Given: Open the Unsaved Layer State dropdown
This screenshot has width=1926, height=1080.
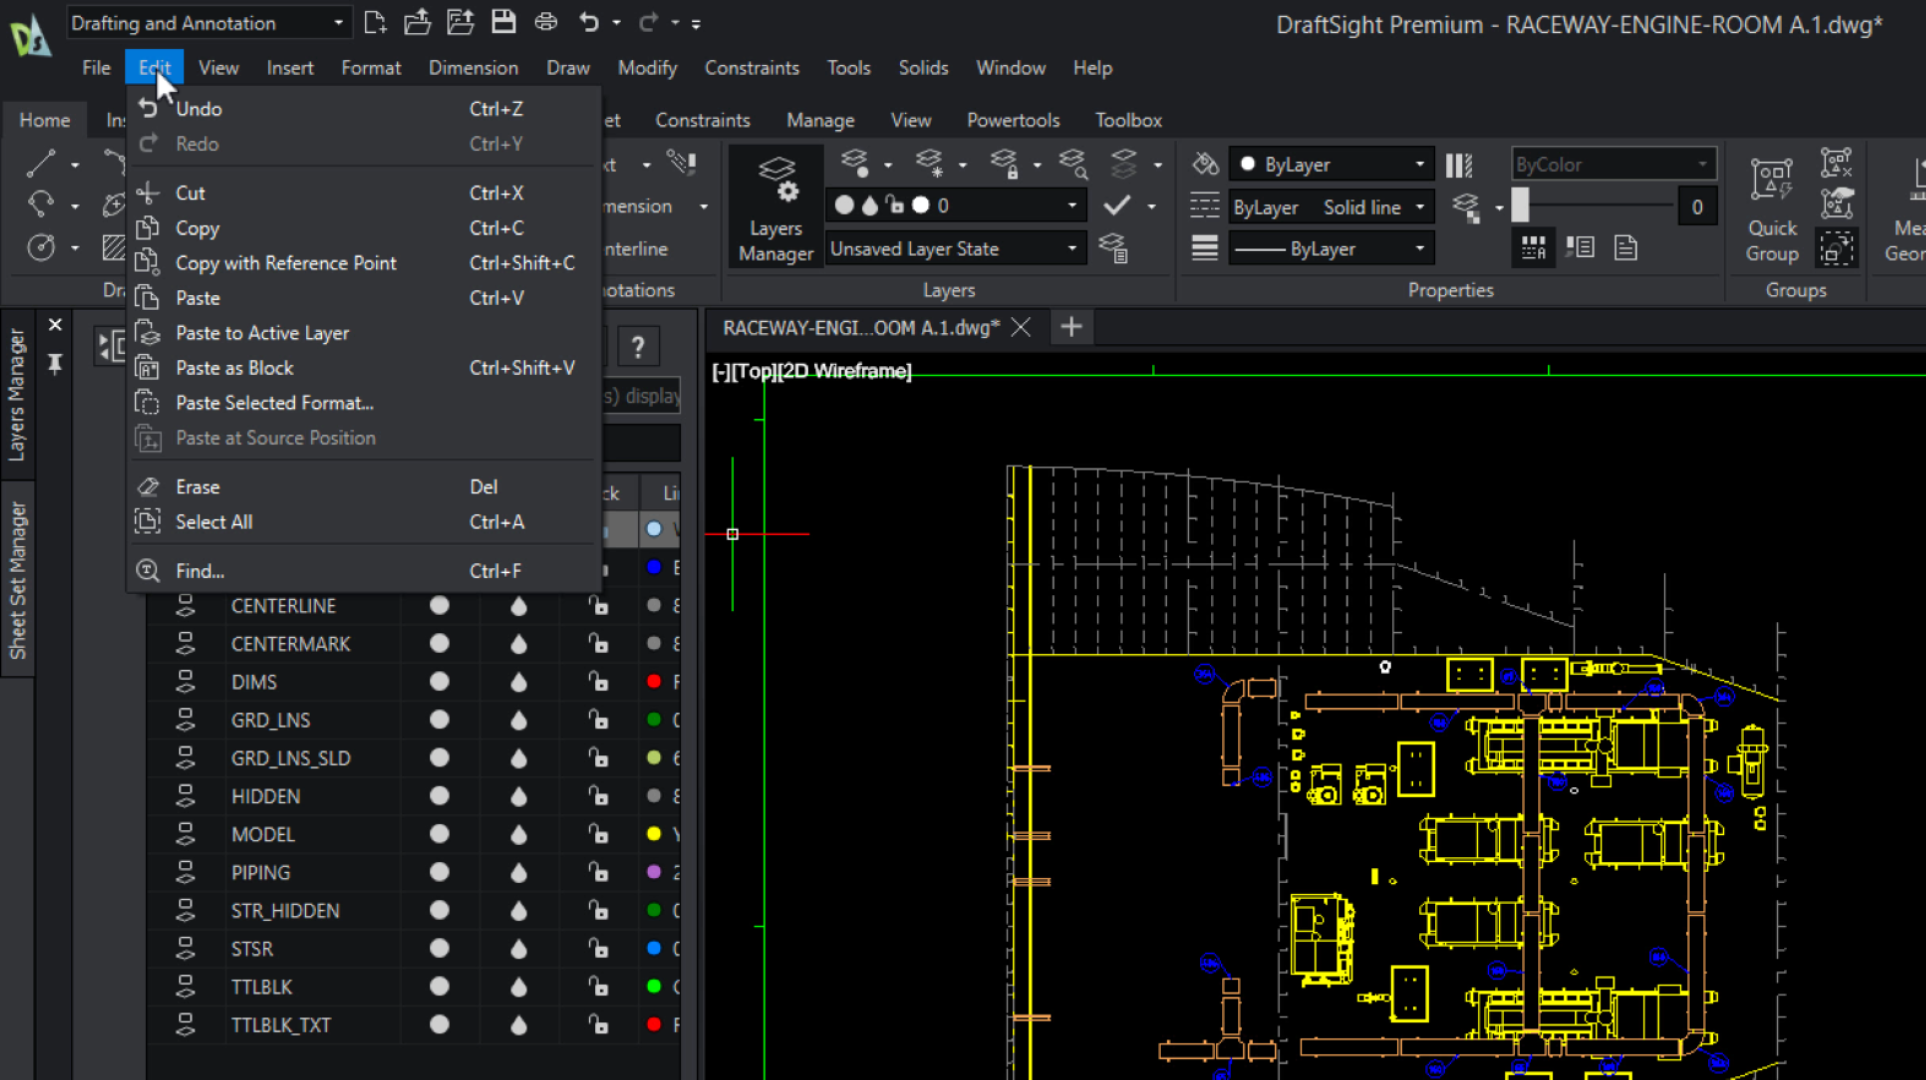Looking at the screenshot, I should tap(954, 248).
